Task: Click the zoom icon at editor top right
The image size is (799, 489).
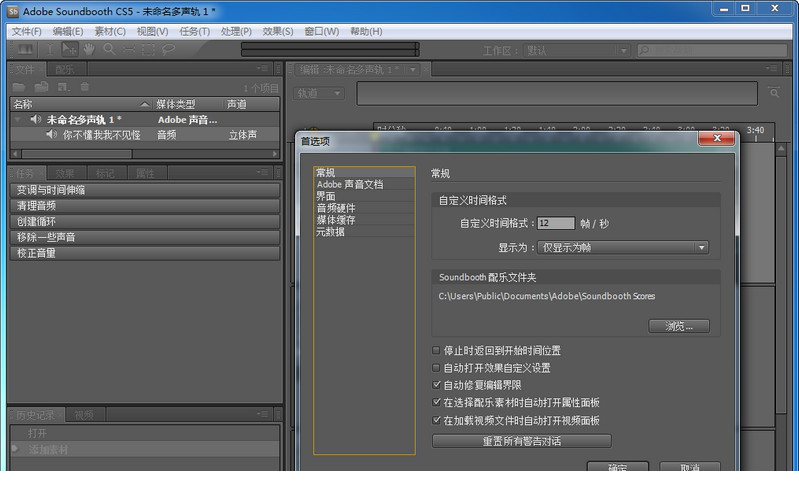Action: click(x=774, y=93)
